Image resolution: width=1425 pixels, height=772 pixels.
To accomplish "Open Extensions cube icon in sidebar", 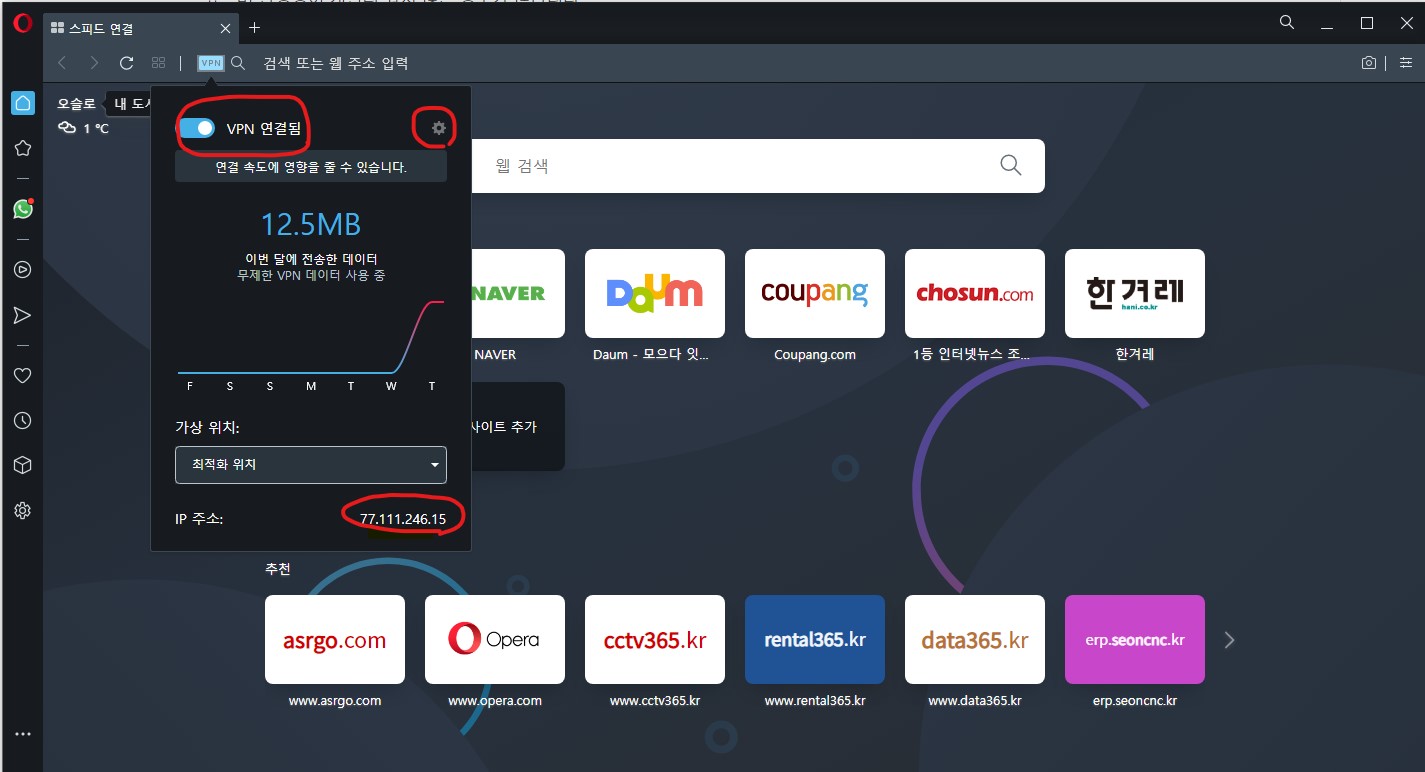I will [x=22, y=466].
